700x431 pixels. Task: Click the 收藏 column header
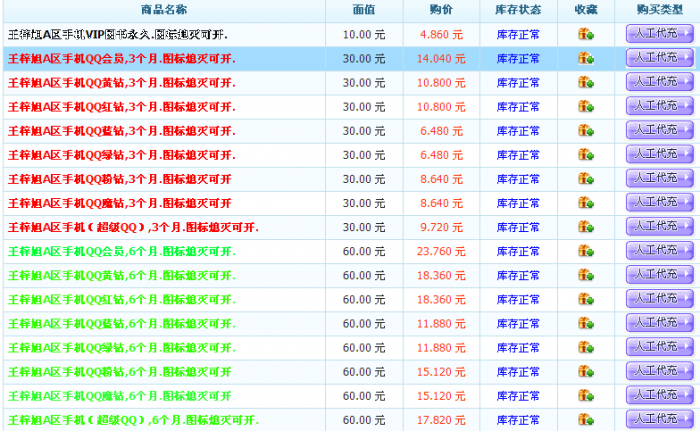[586, 9]
